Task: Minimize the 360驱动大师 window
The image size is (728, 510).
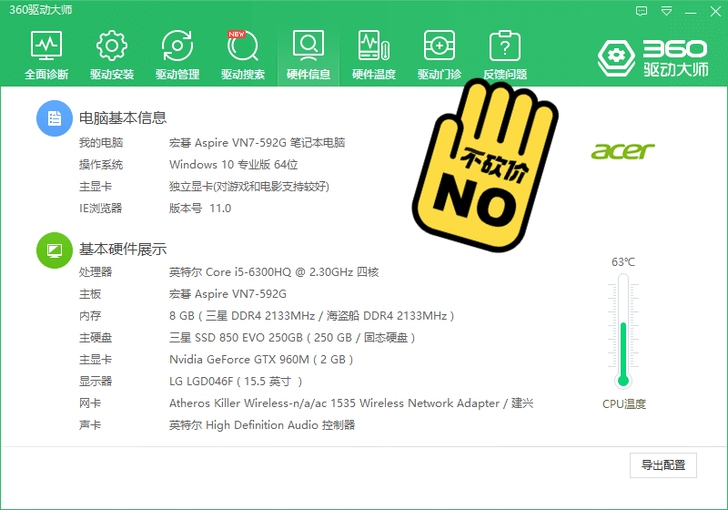Action: (691, 12)
